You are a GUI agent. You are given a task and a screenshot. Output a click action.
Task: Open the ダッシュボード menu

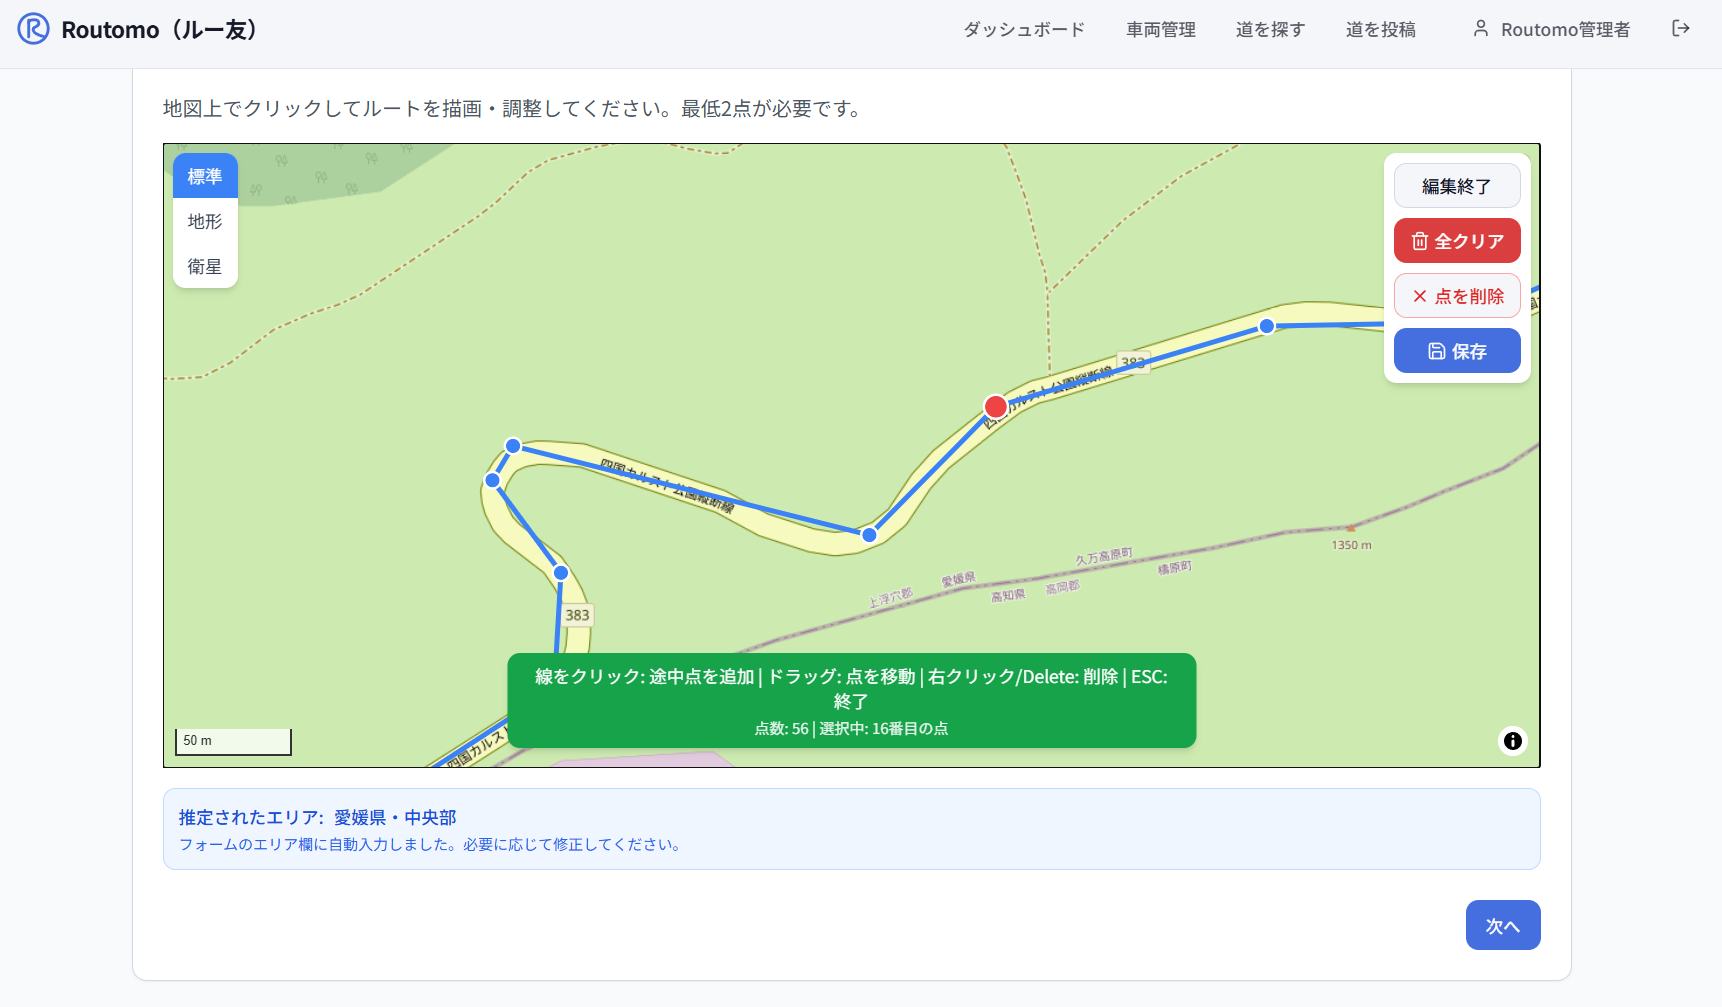(x=1023, y=30)
